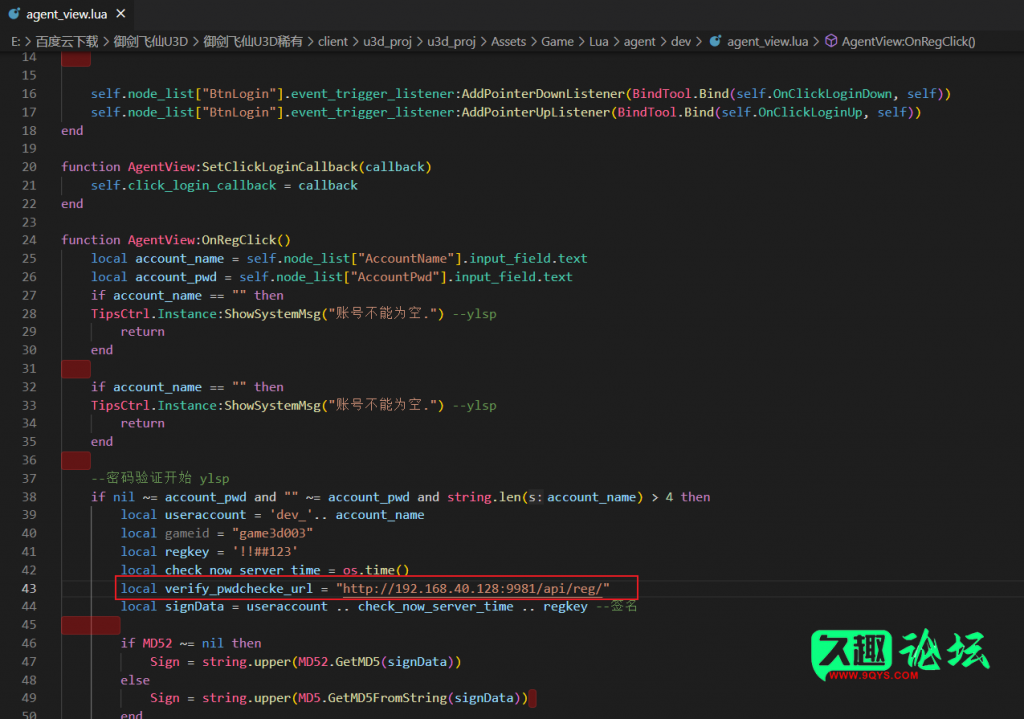This screenshot has height=719, width=1024.
Task: Expand the 御剑飞仙U3D稀有 breadcrumb folder
Action: tap(251, 42)
